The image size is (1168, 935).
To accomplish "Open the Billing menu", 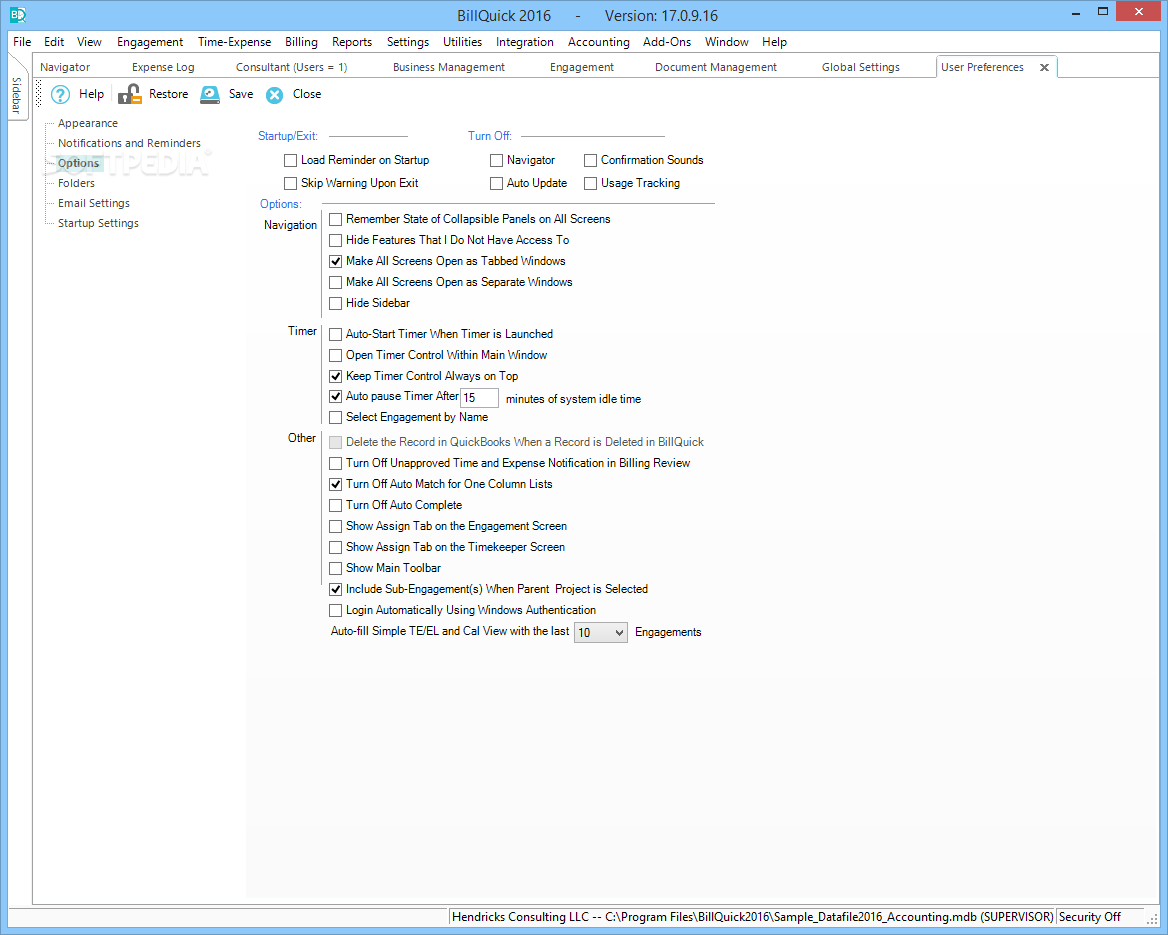I will (x=301, y=42).
